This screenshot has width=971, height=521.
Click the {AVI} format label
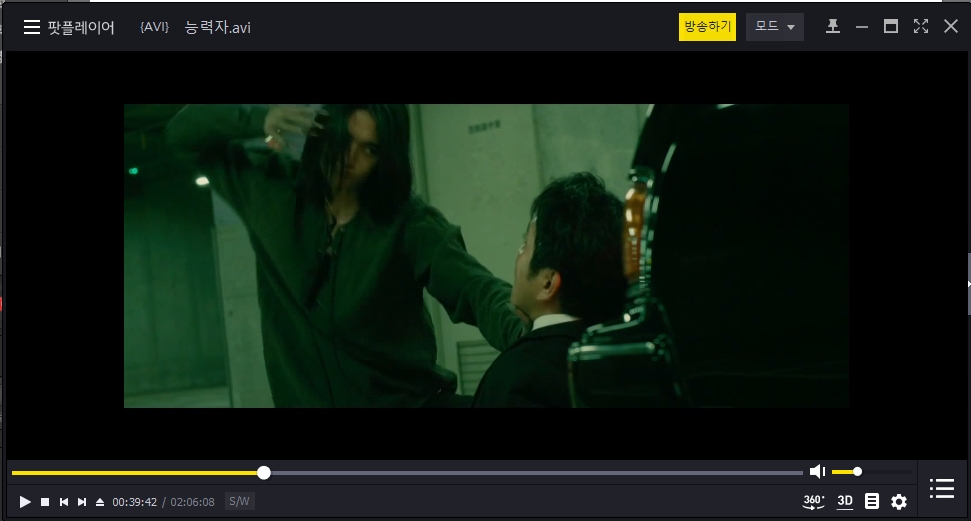tap(155, 27)
